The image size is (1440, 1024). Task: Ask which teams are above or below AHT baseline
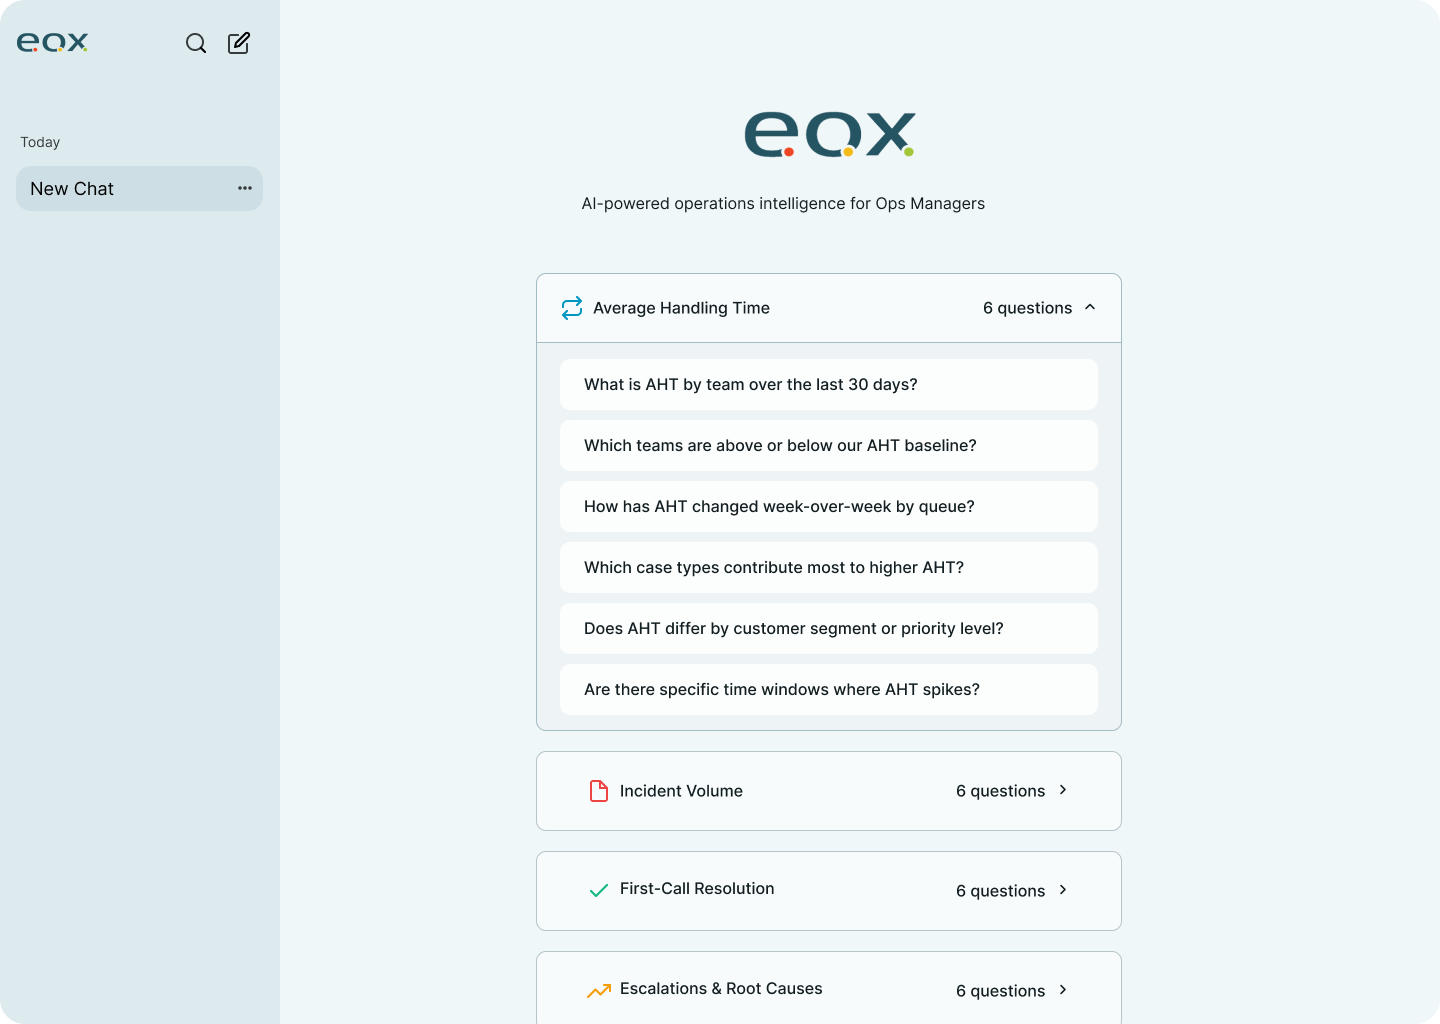tap(829, 445)
